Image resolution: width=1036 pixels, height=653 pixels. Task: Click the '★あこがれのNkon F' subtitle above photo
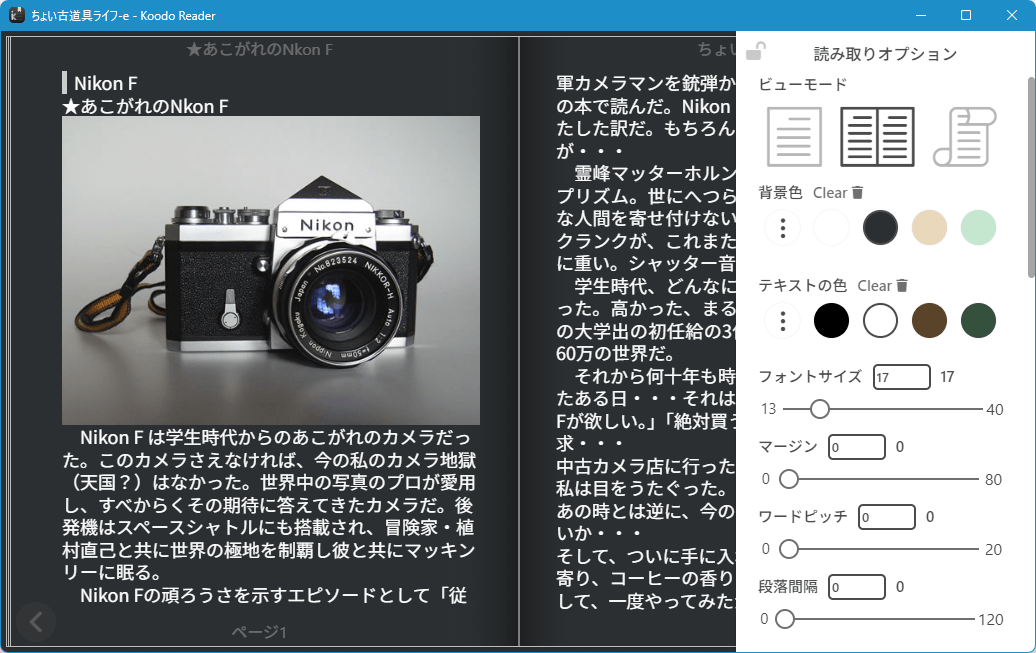click(145, 106)
